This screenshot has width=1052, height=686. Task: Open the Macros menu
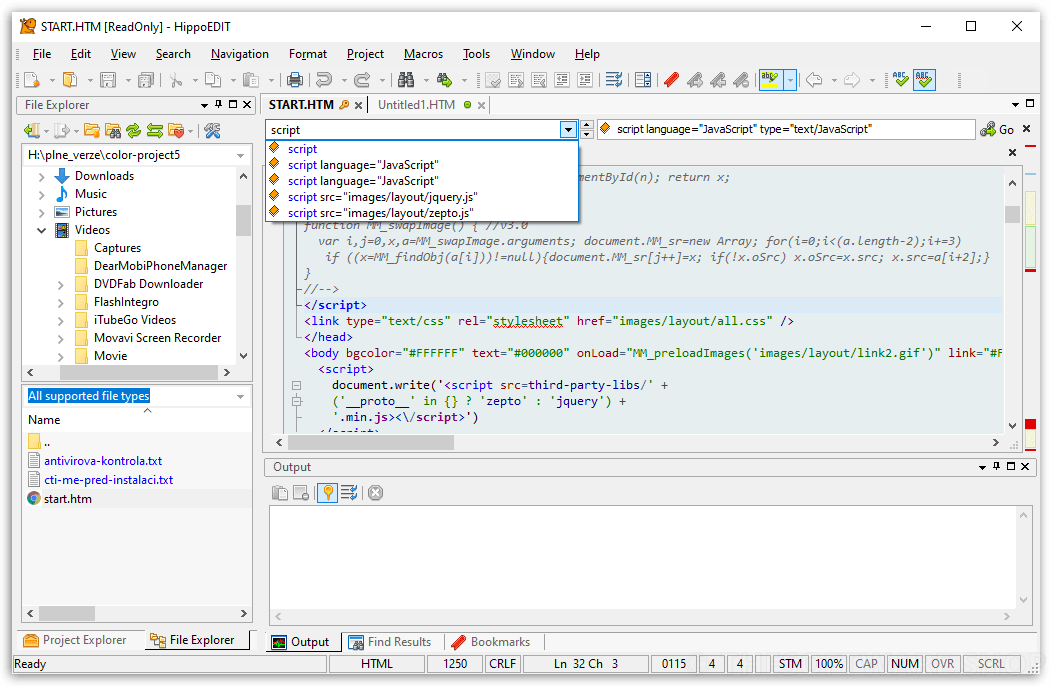[x=423, y=54]
